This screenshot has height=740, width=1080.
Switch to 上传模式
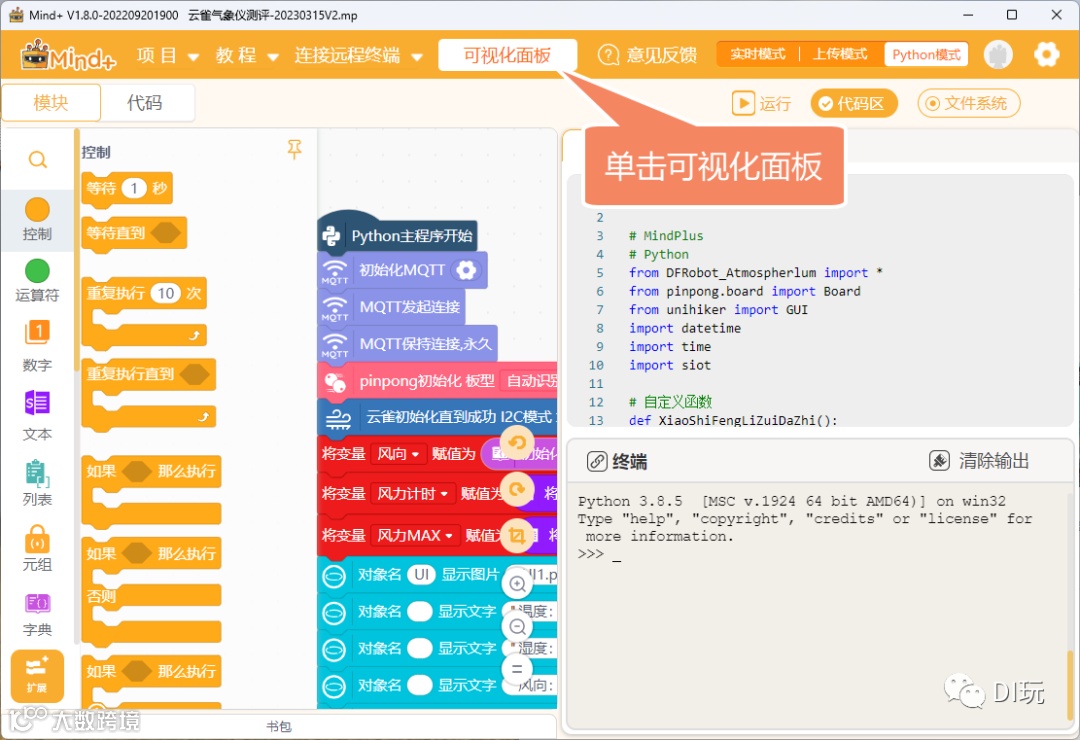coord(840,54)
